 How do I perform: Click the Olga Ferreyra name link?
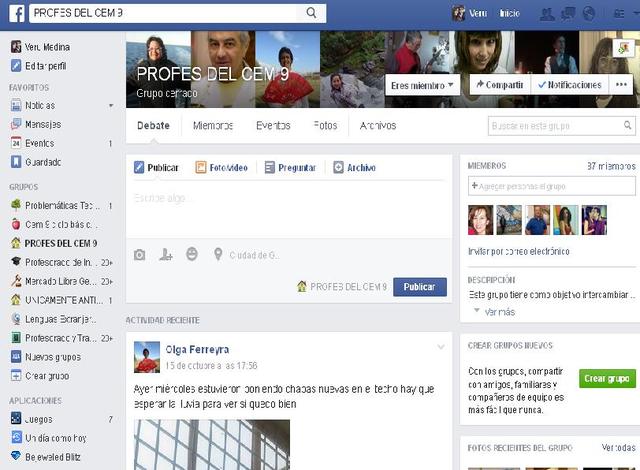(x=197, y=350)
